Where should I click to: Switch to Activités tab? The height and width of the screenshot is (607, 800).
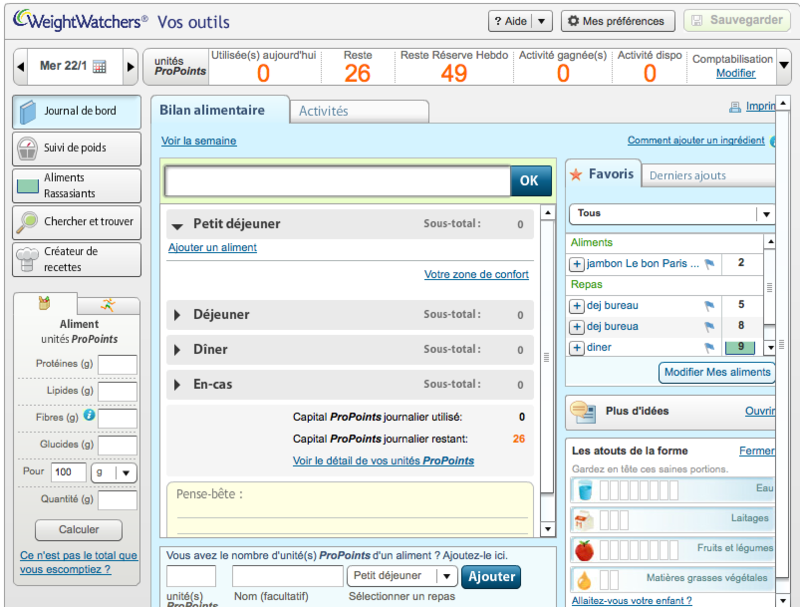pos(359,111)
